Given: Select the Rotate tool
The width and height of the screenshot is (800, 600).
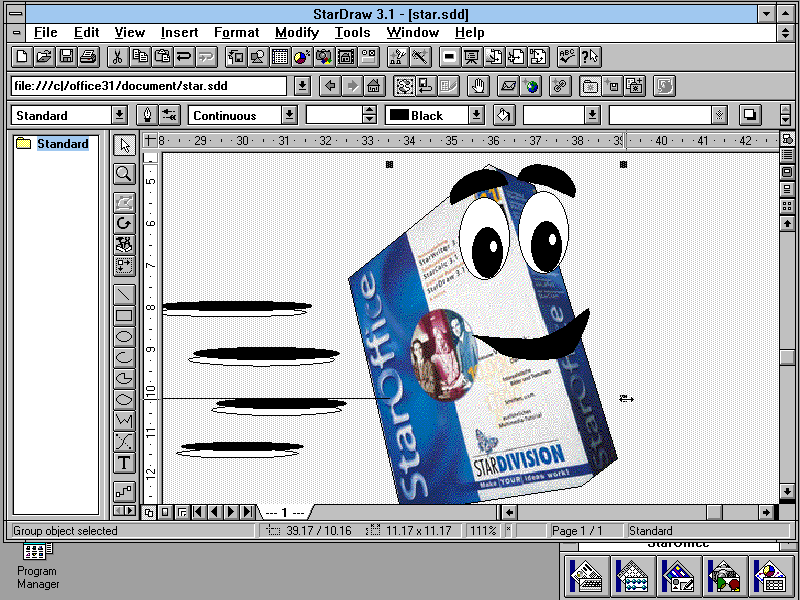Looking at the screenshot, I should 124,222.
